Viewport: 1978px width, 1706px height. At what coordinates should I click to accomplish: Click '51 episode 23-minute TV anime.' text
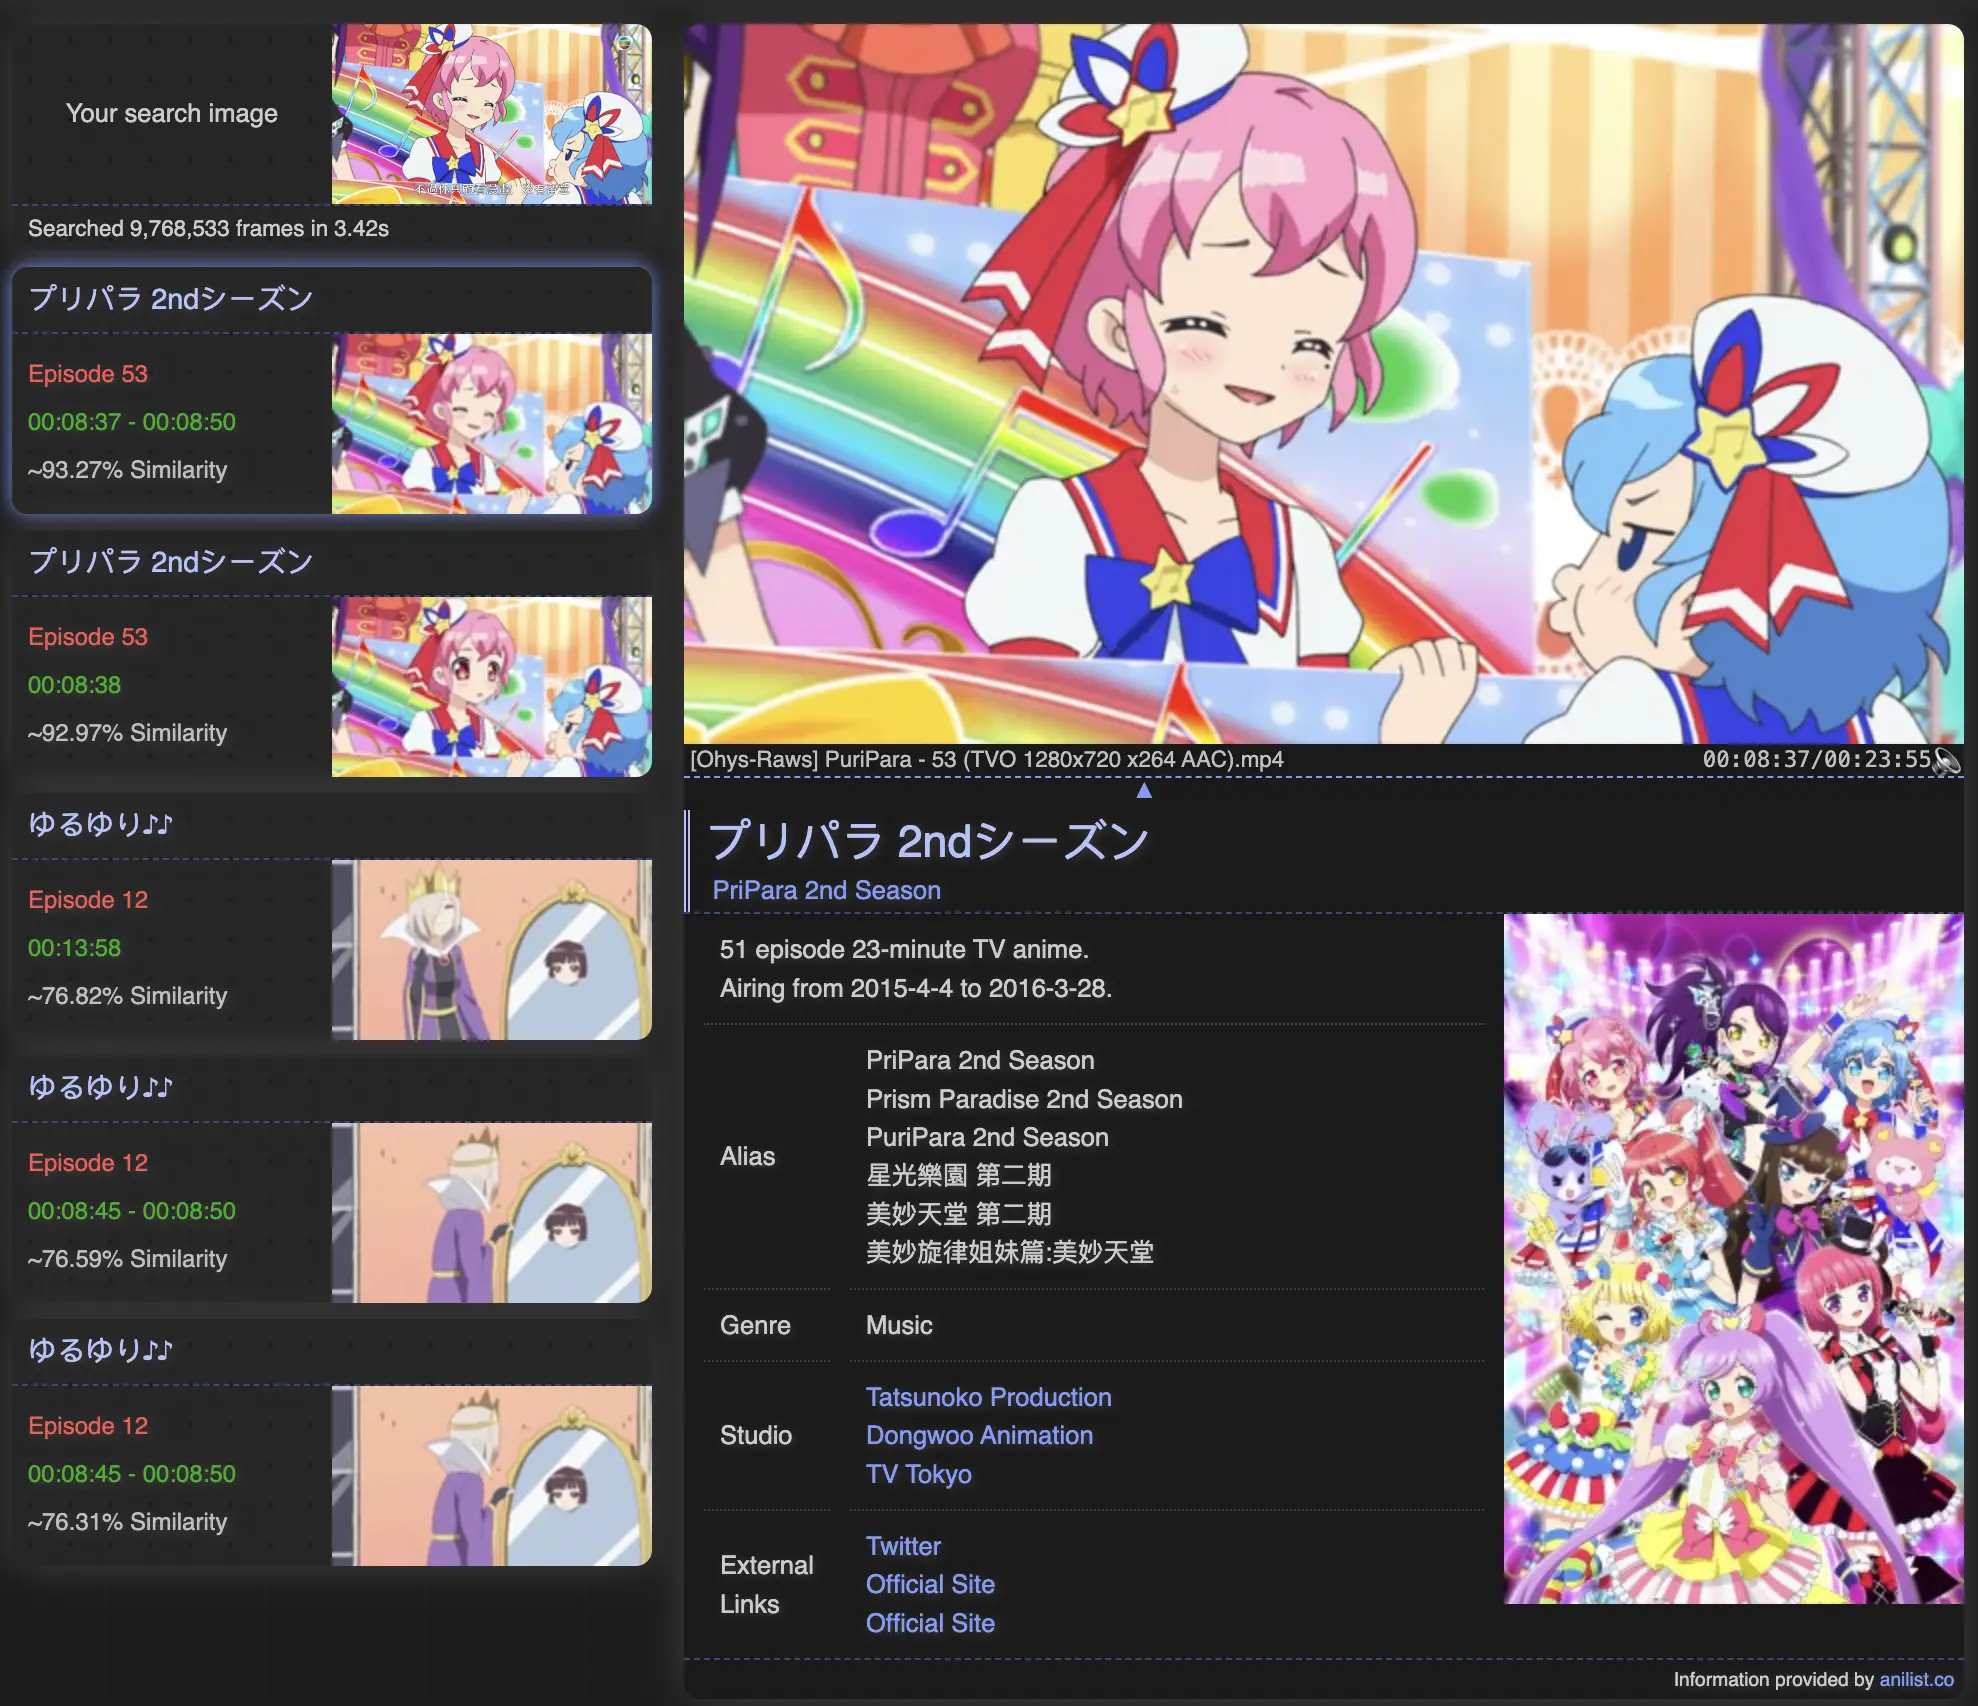pyautogui.click(x=904, y=949)
